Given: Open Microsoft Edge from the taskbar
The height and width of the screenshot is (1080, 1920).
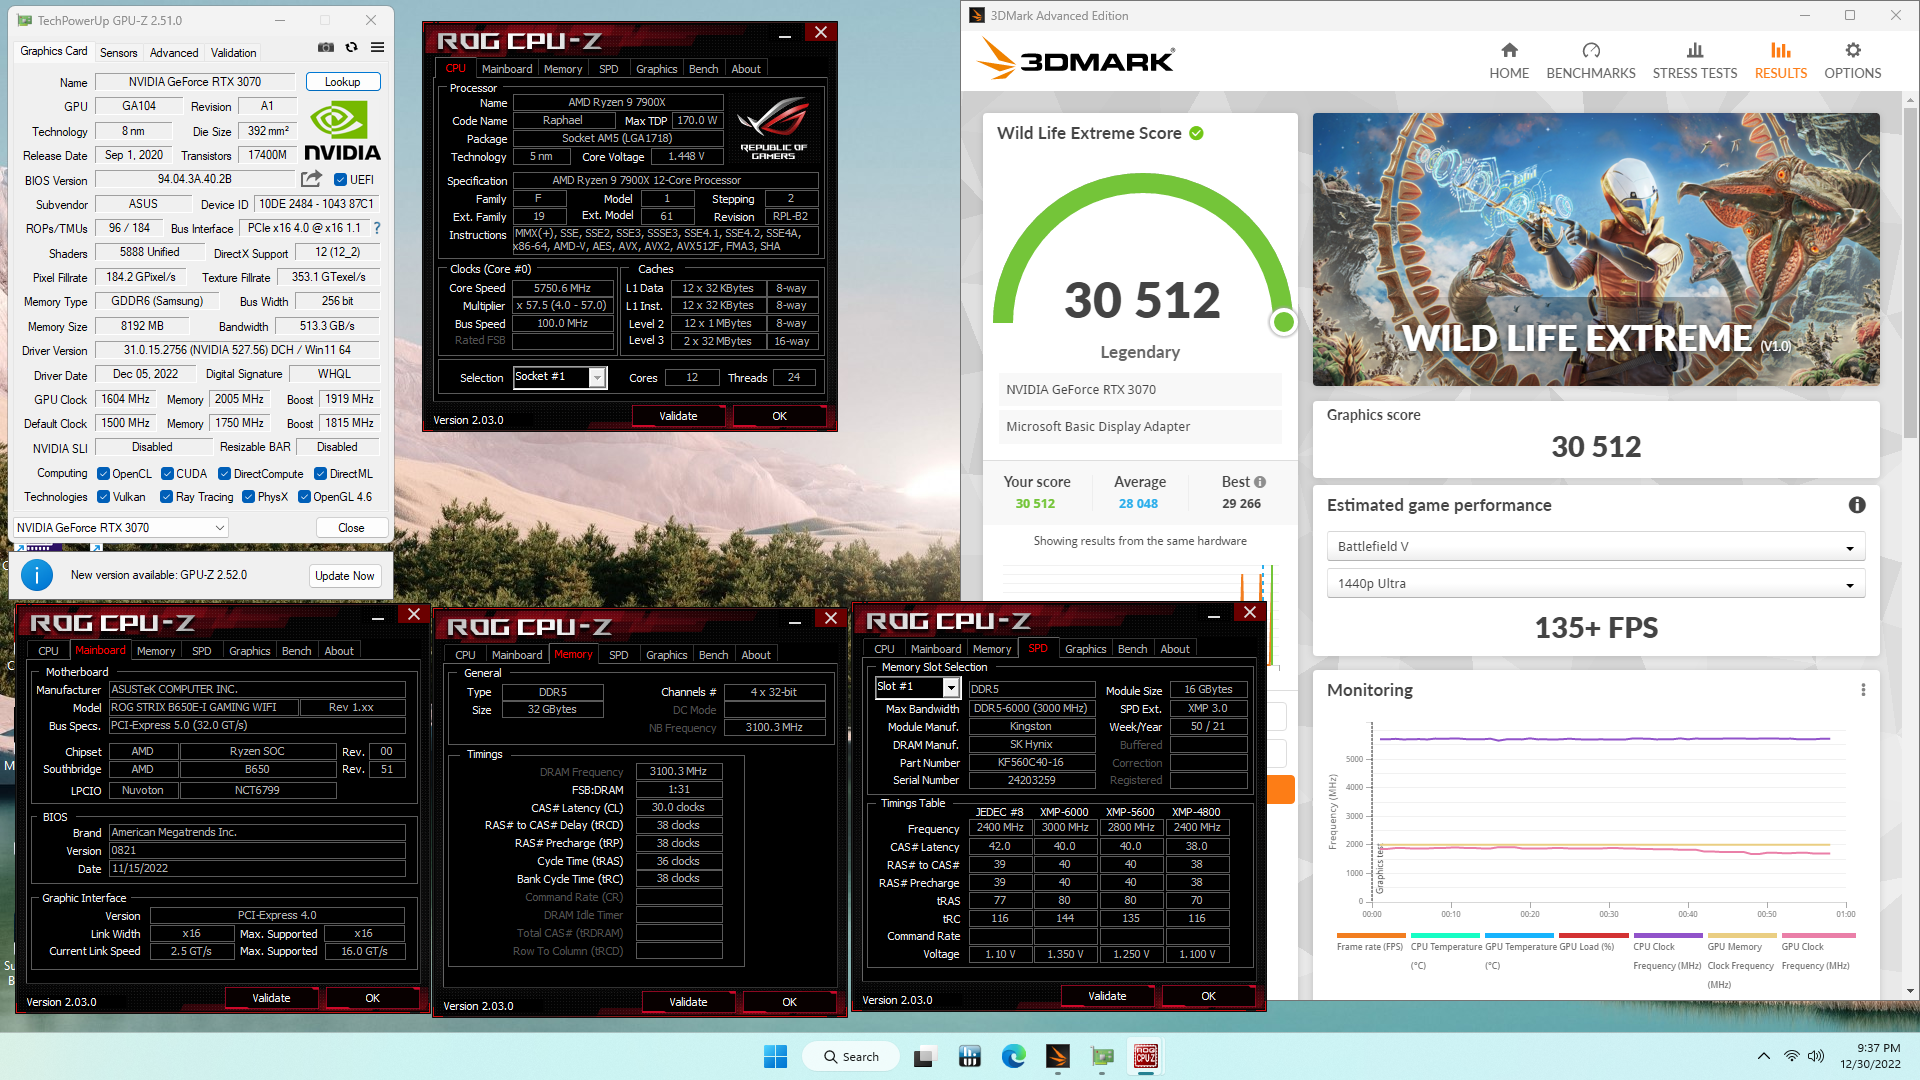Looking at the screenshot, I should 1014,1057.
